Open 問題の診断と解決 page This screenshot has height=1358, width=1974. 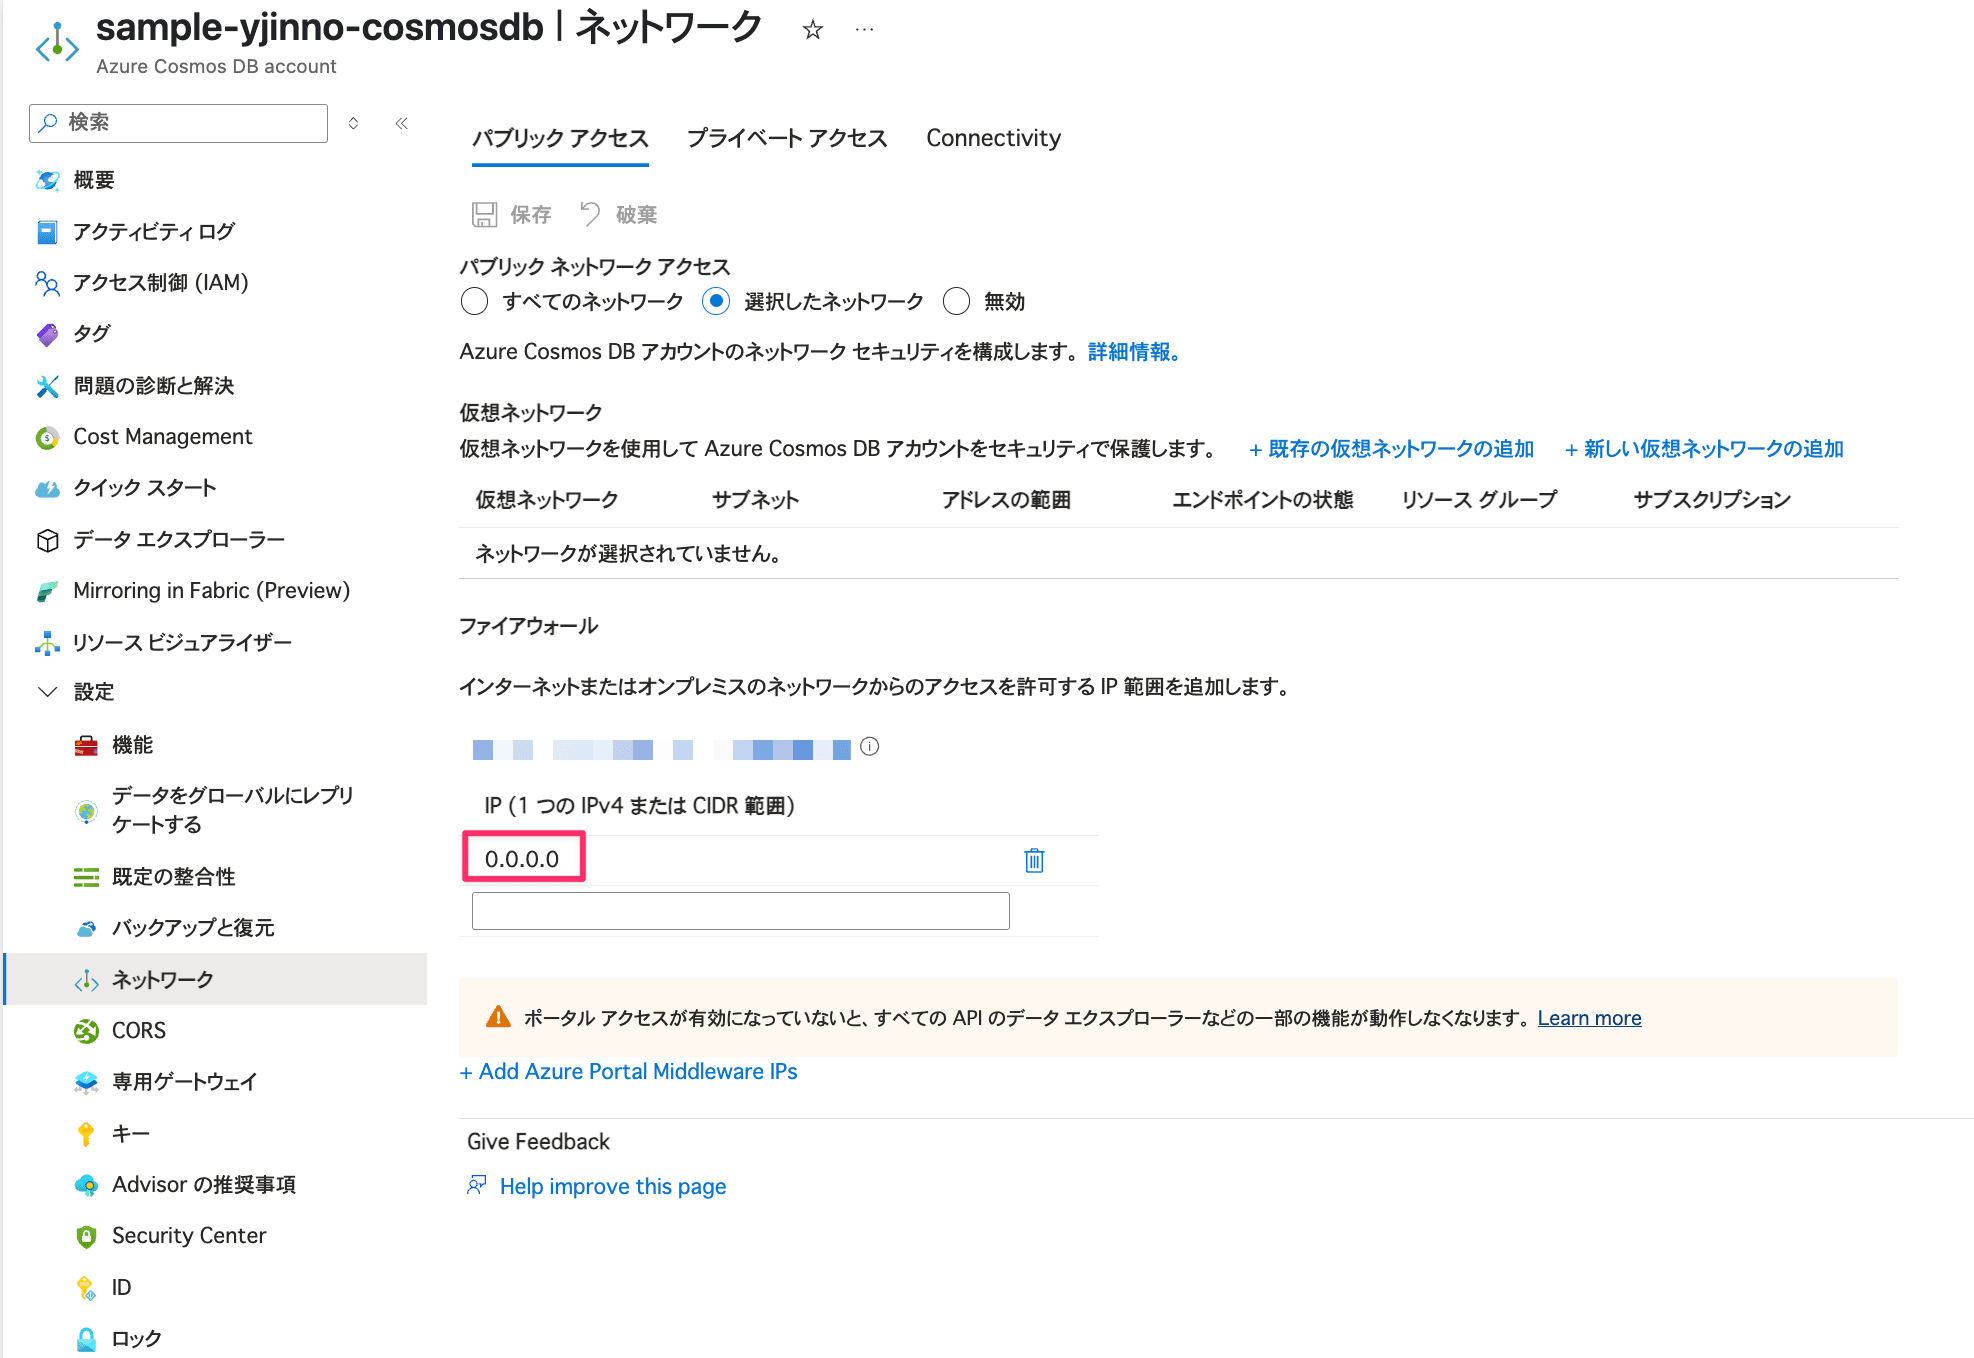coord(153,386)
